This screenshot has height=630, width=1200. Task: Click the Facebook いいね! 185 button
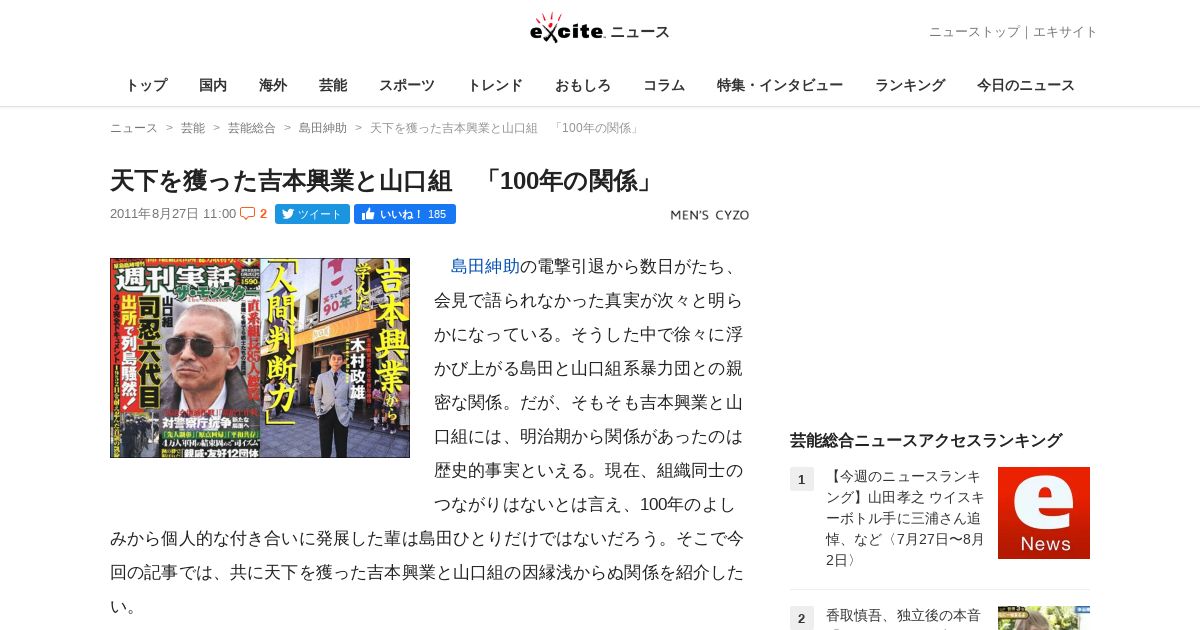405,214
